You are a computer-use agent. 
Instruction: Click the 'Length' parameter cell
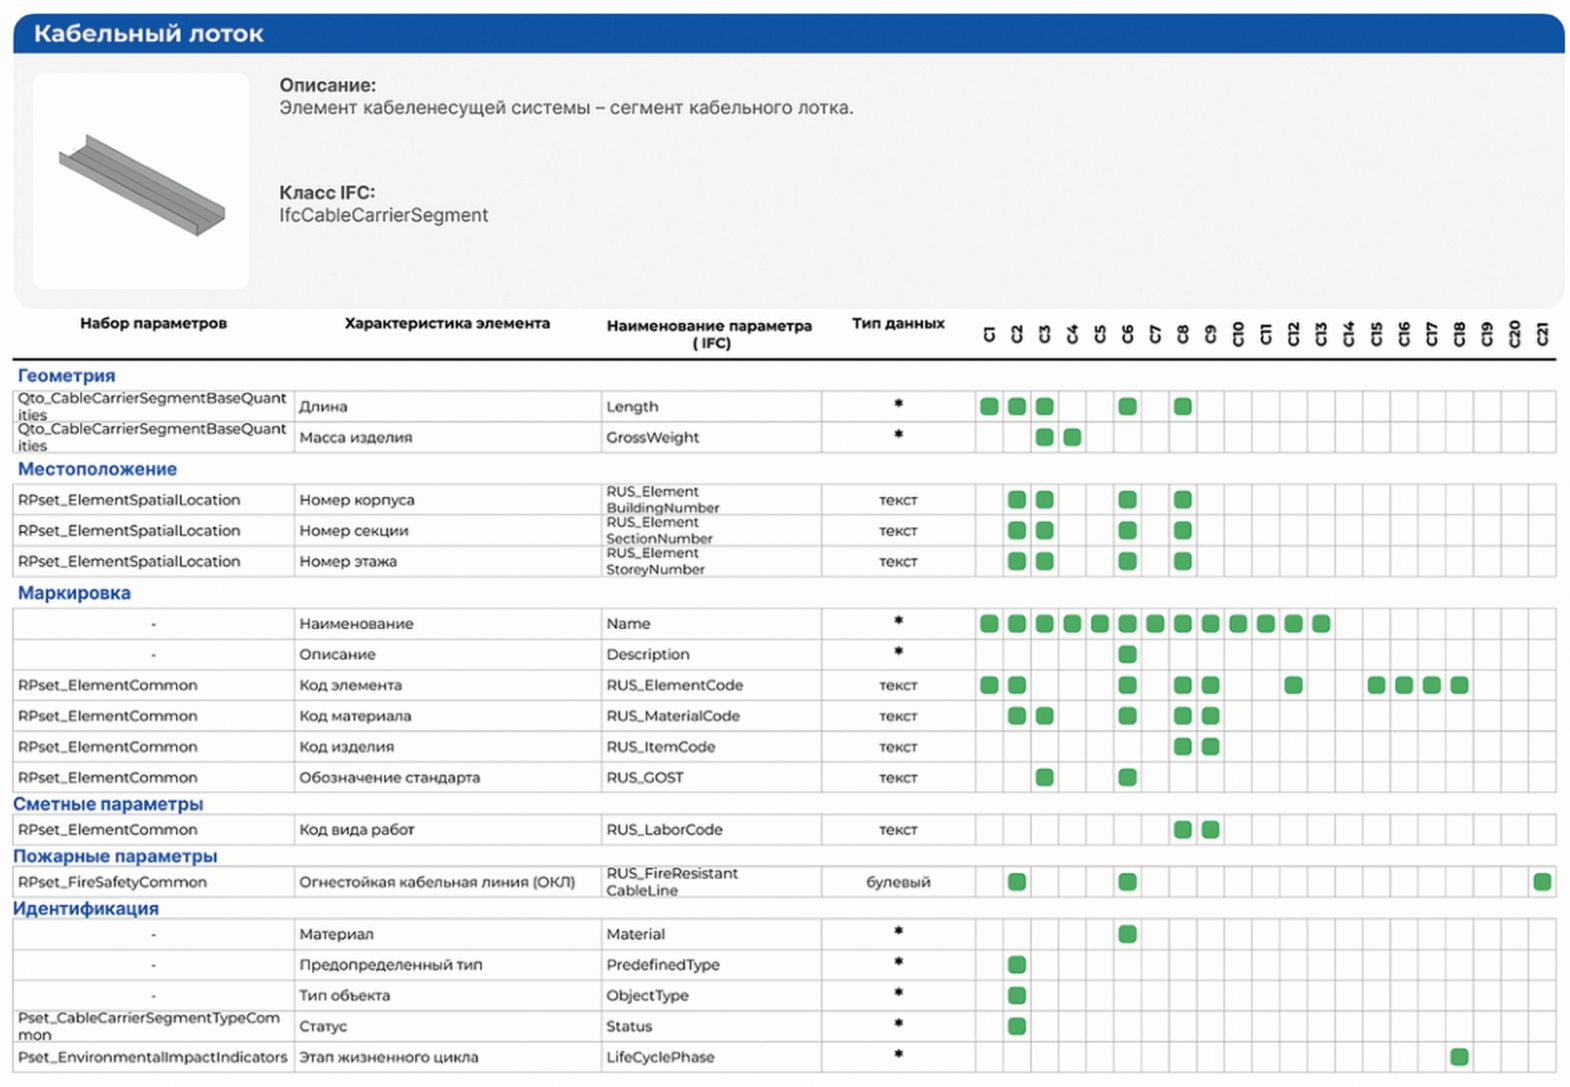pyautogui.click(x=711, y=406)
